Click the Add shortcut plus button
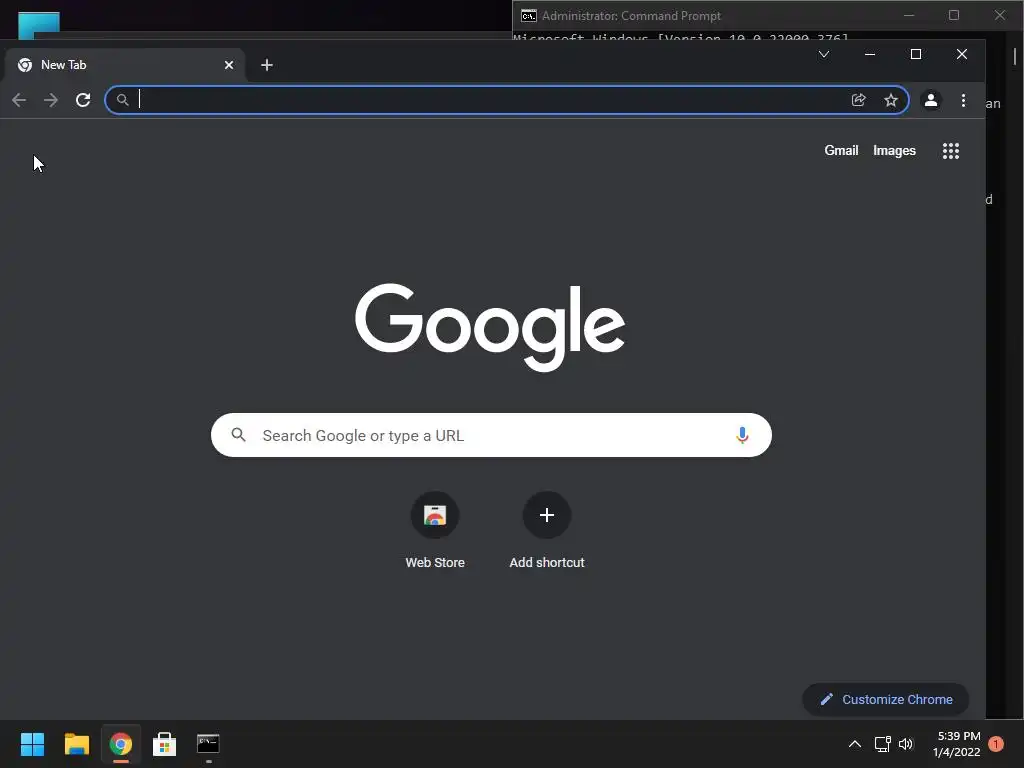 click(x=547, y=515)
